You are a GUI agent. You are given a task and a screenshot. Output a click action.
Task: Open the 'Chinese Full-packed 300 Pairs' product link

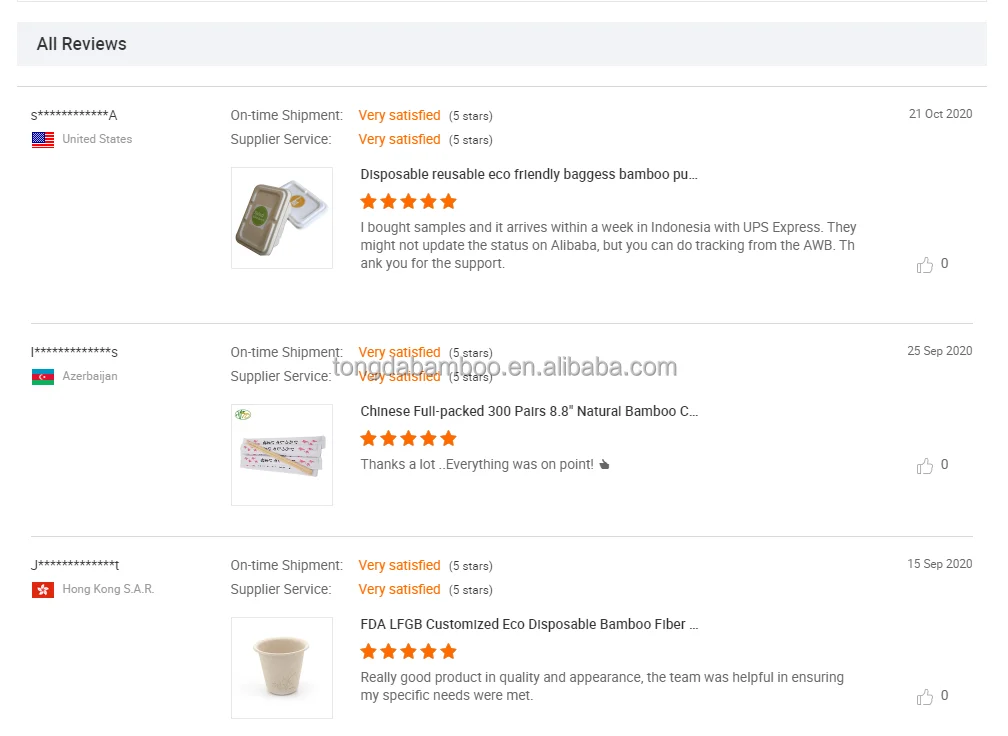point(528,411)
